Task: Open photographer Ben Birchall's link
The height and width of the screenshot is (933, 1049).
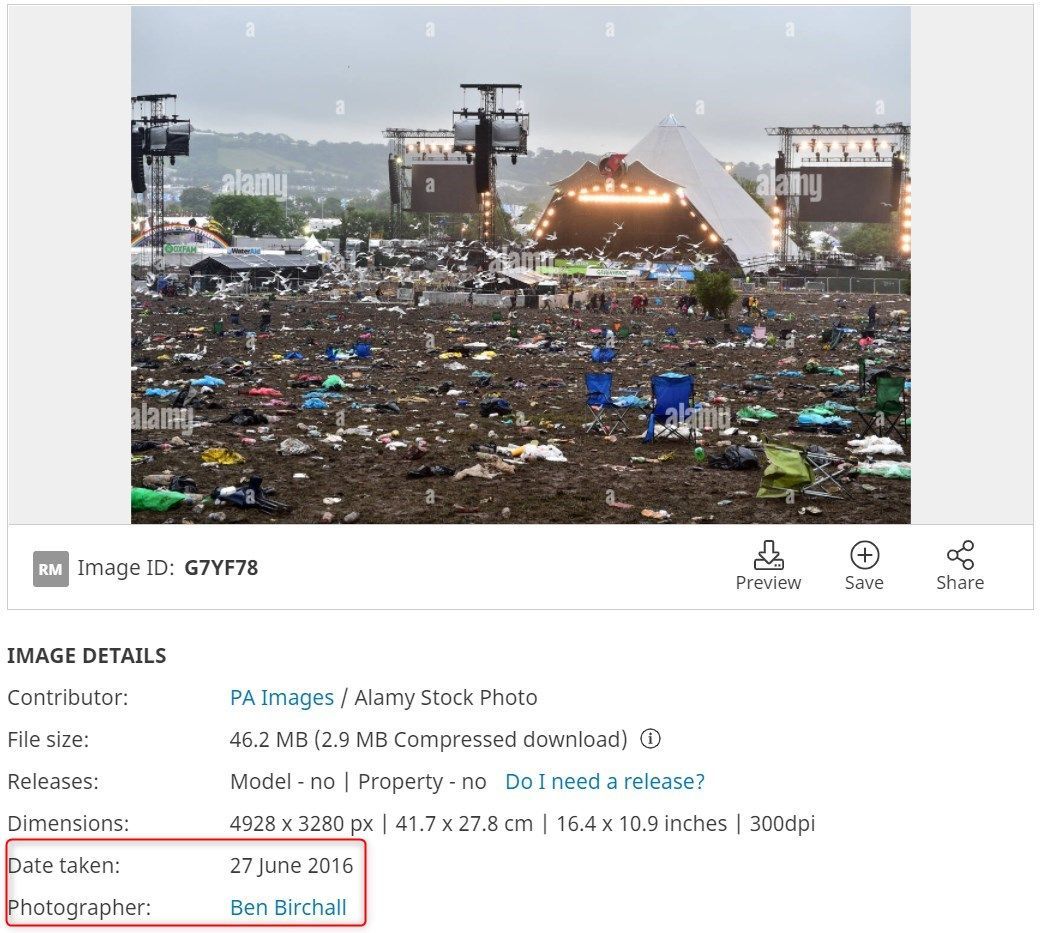Action: [x=288, y=907]
